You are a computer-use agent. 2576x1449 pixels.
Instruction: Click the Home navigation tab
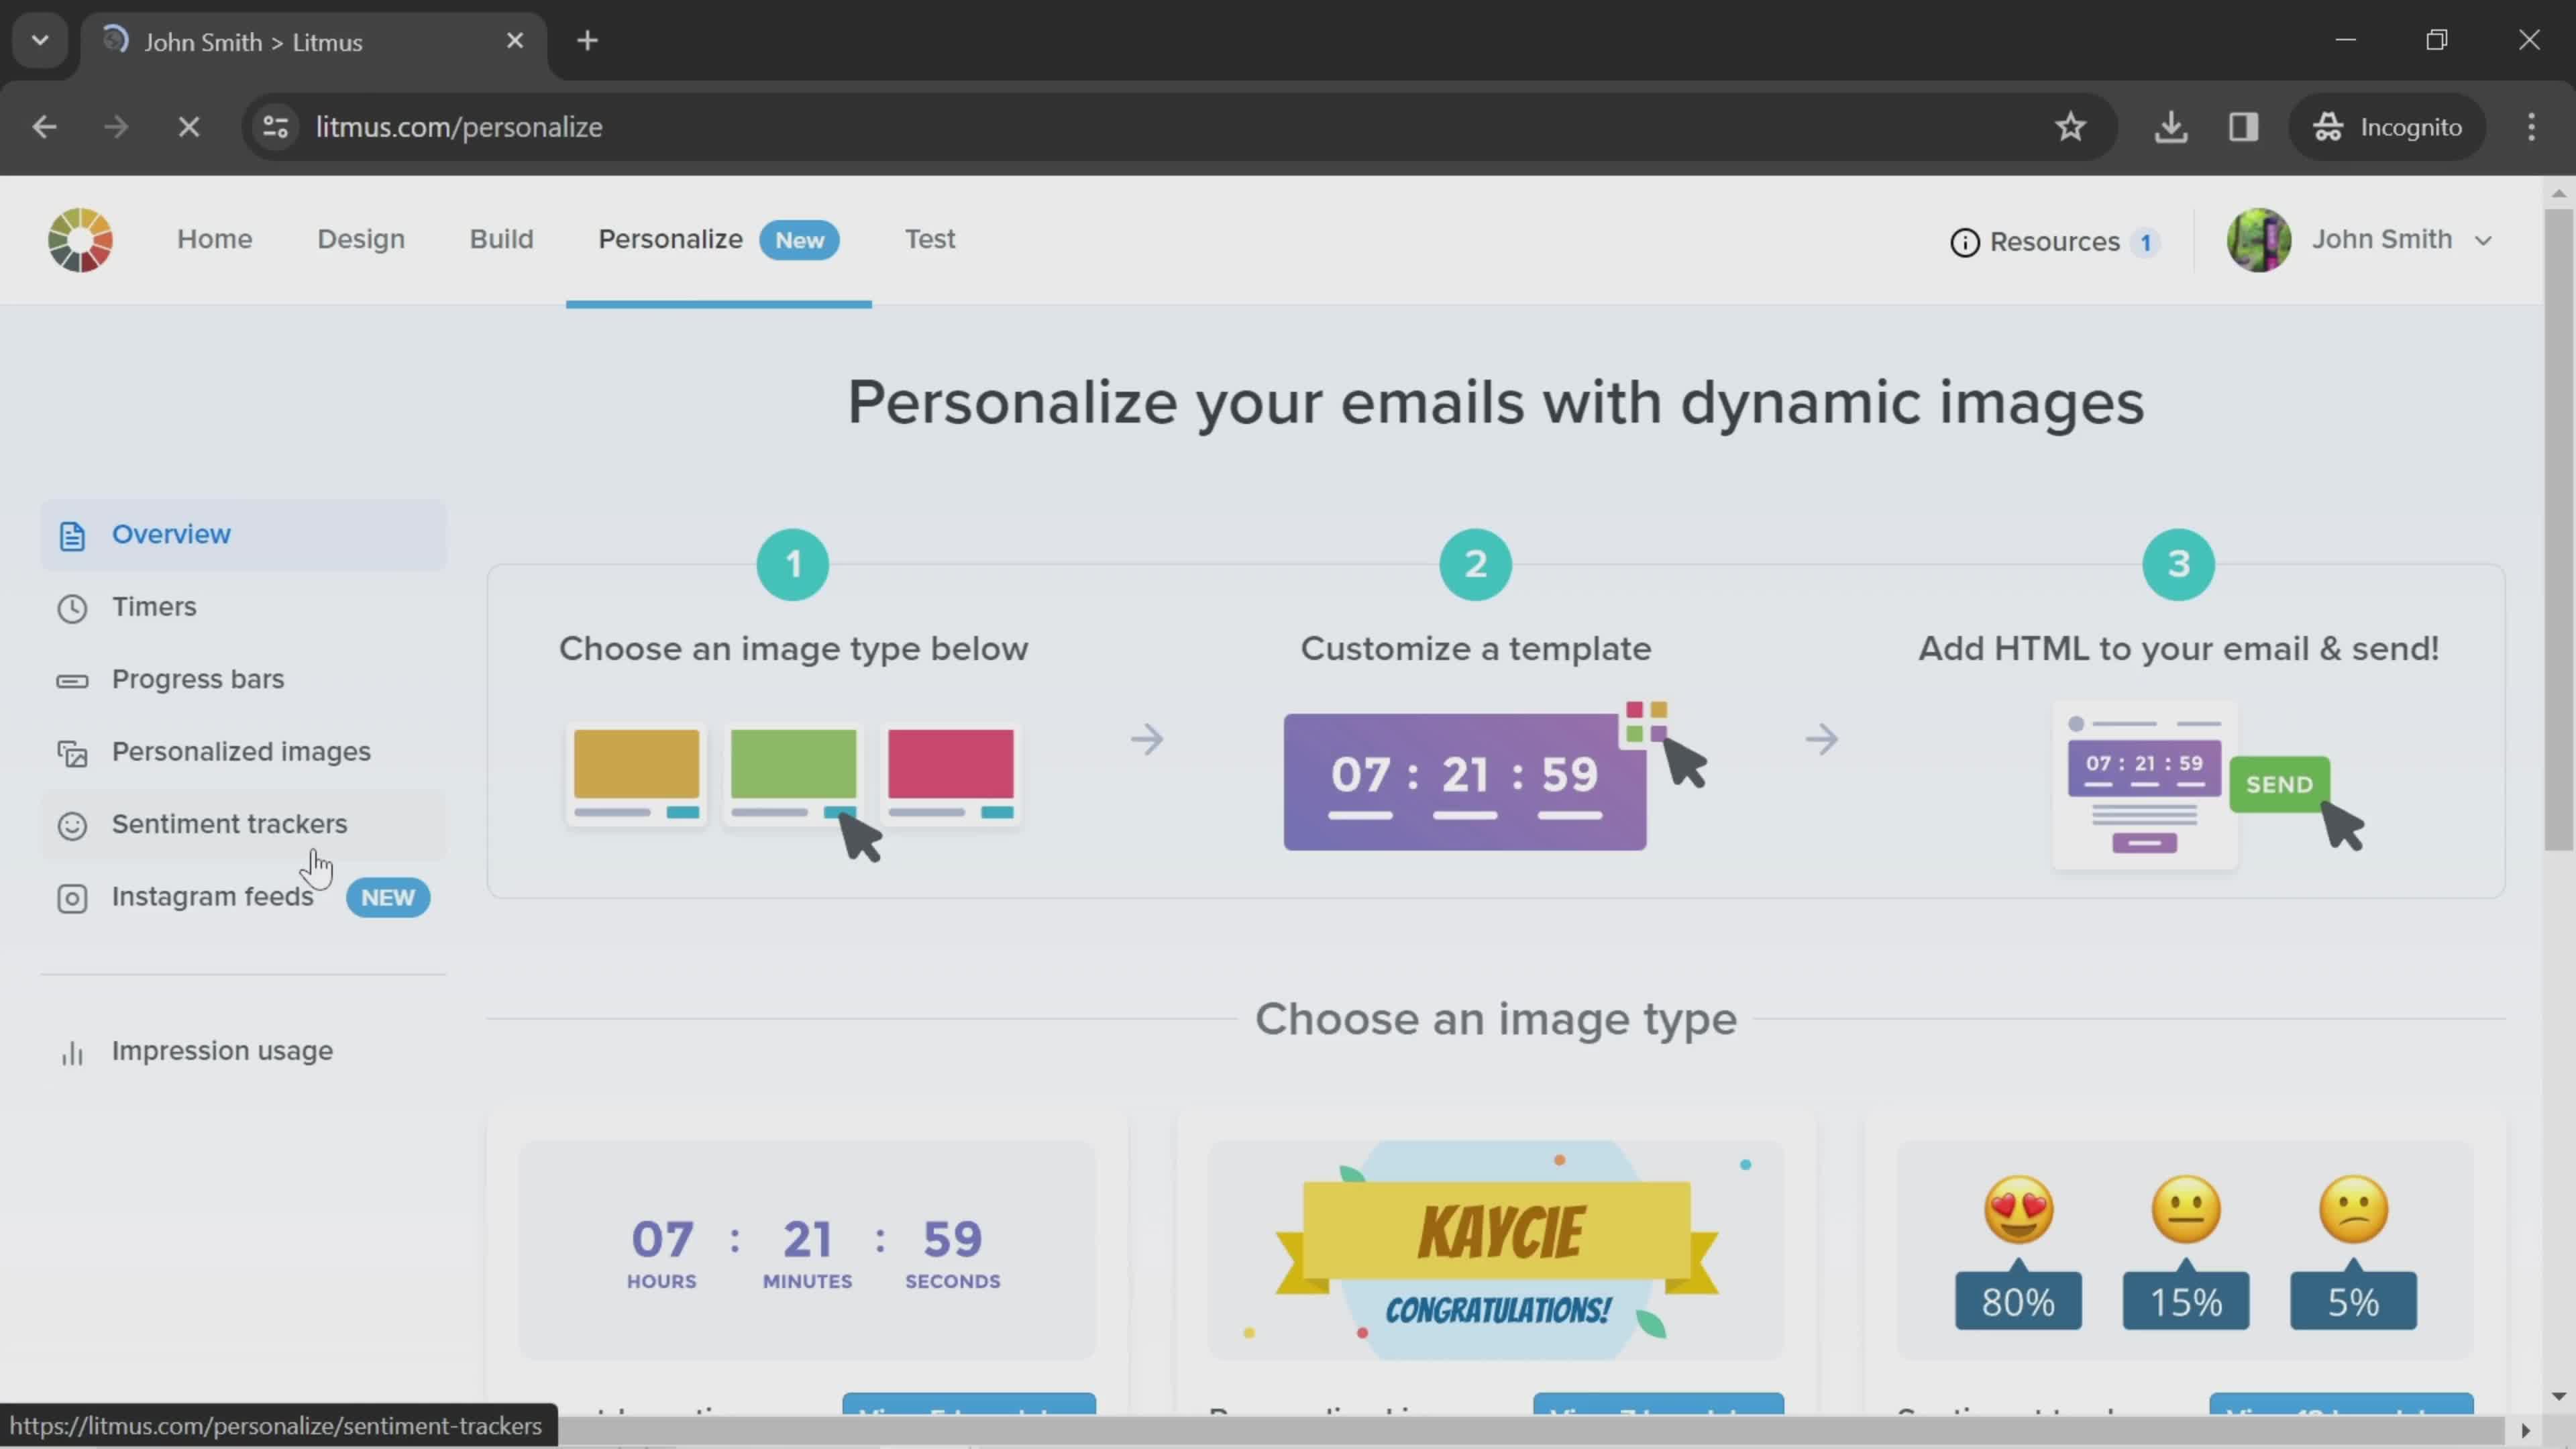(214, 239)
